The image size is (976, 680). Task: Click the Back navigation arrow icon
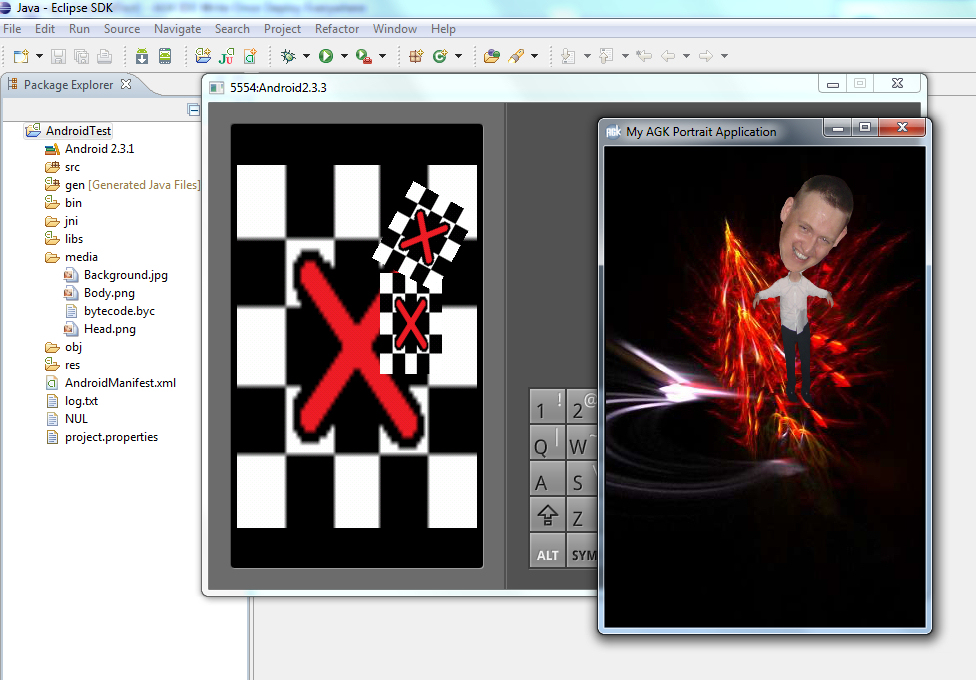click(668, 56)
